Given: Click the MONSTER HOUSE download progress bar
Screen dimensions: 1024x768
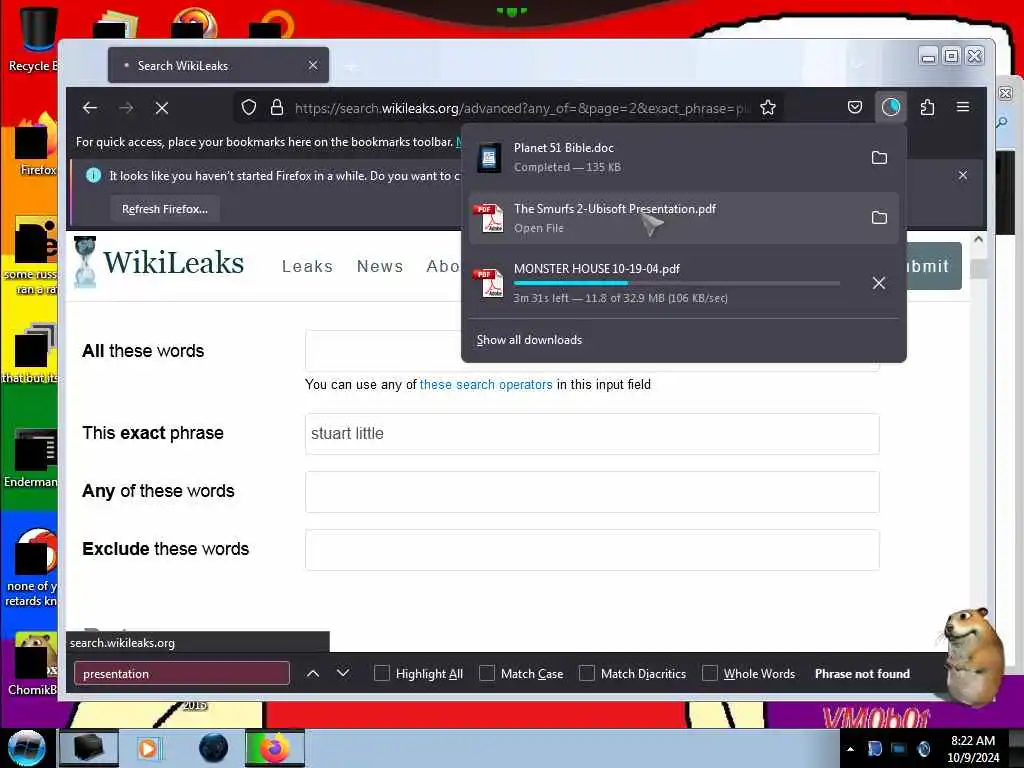Looking at the screenshot, I should tap(677, 283).
